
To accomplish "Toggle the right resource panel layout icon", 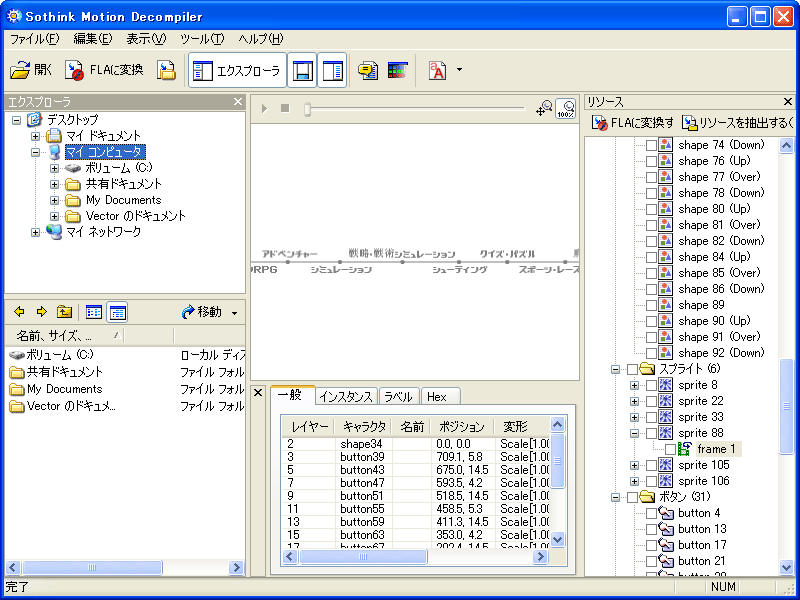I will point(333,70).
